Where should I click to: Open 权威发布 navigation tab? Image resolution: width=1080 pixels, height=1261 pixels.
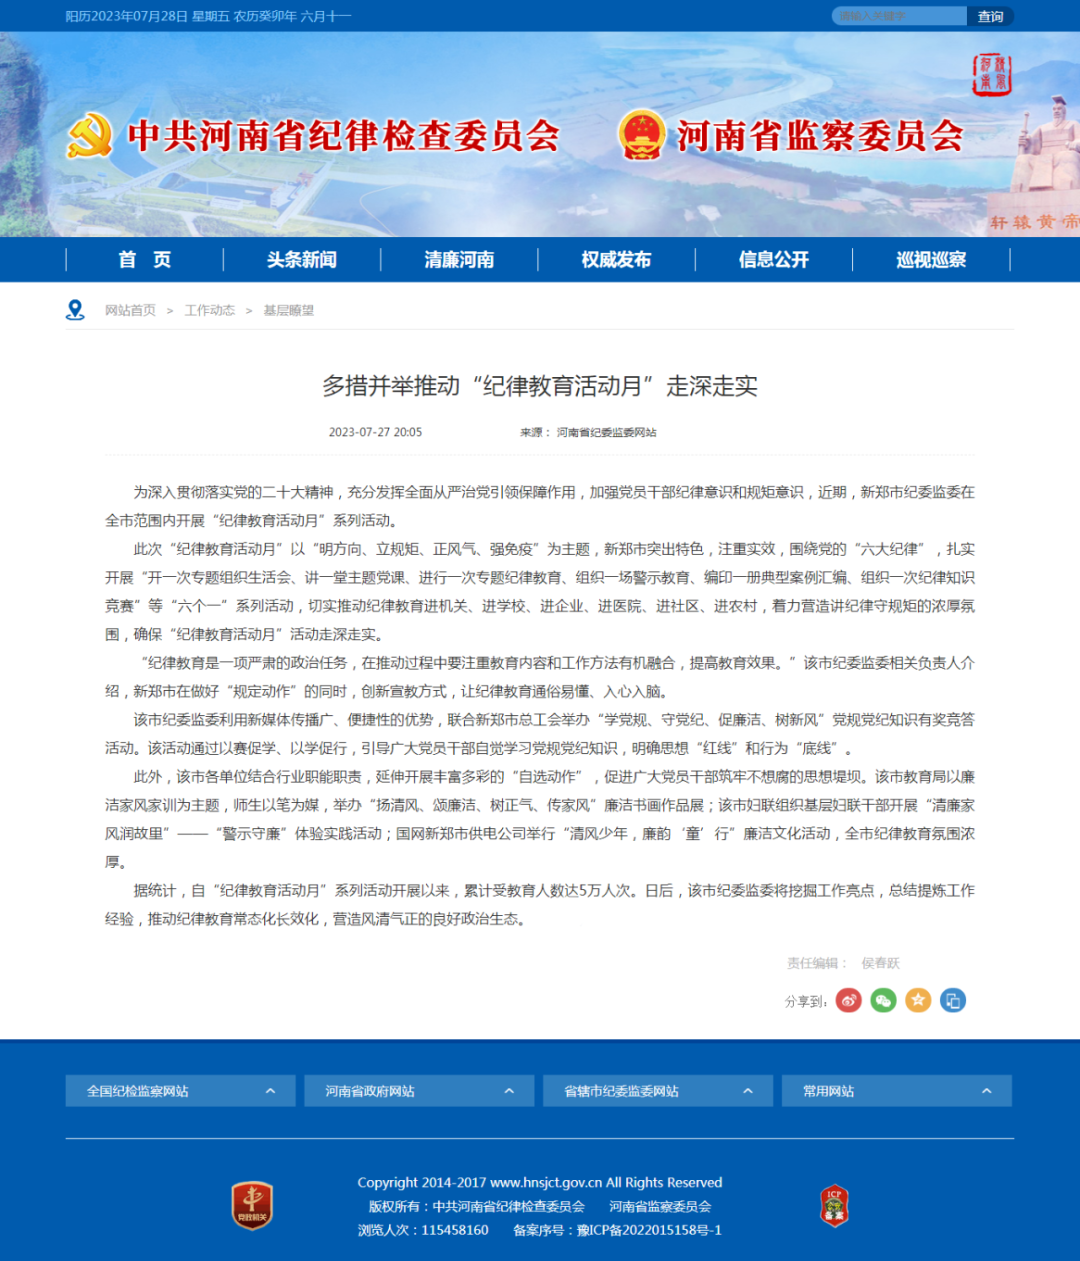[x=616, y=260]
